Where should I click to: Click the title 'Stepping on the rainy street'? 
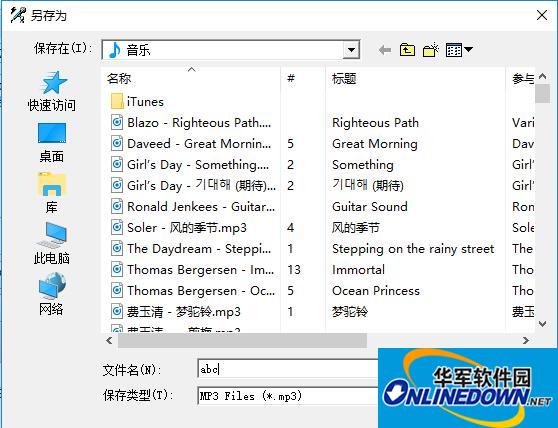[413, 249]
